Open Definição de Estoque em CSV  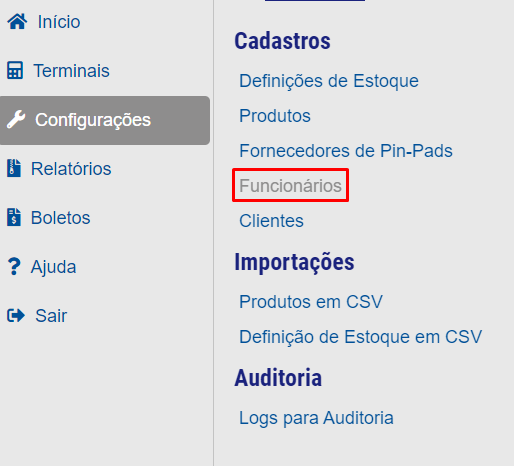click(360, 337)
